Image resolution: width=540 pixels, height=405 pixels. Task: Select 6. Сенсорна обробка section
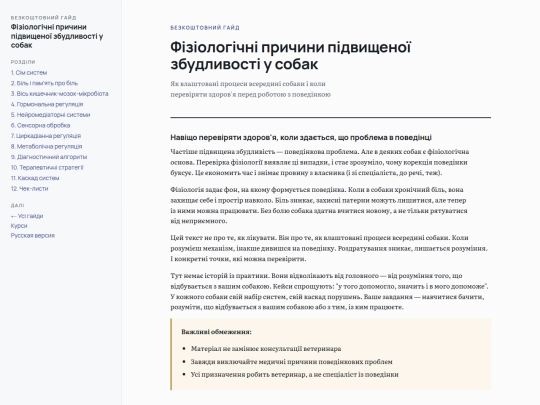(x=40, y=125)
